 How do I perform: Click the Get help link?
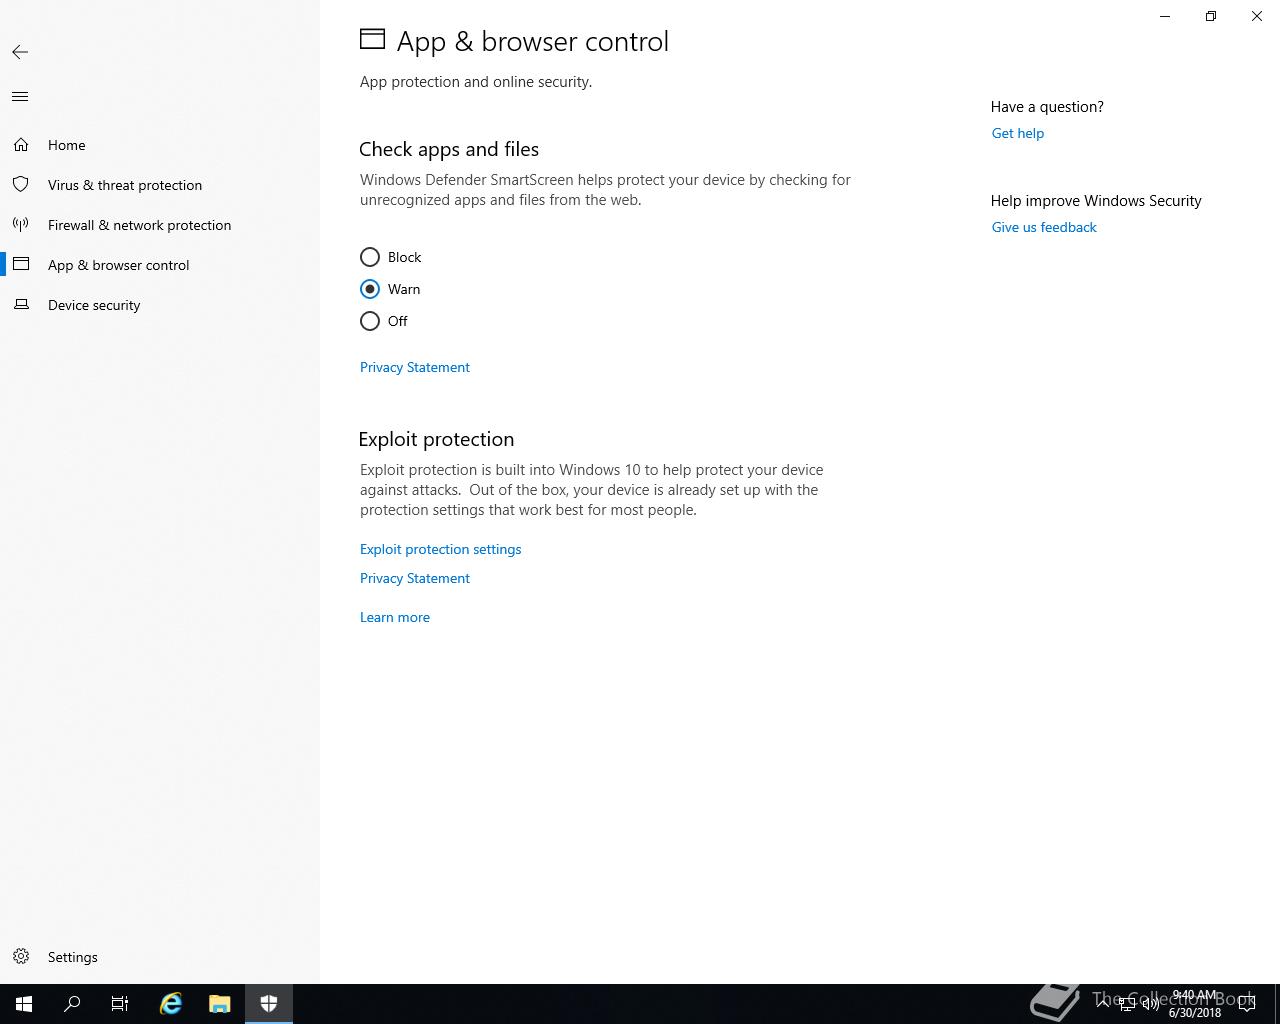tap(1018, 133)
